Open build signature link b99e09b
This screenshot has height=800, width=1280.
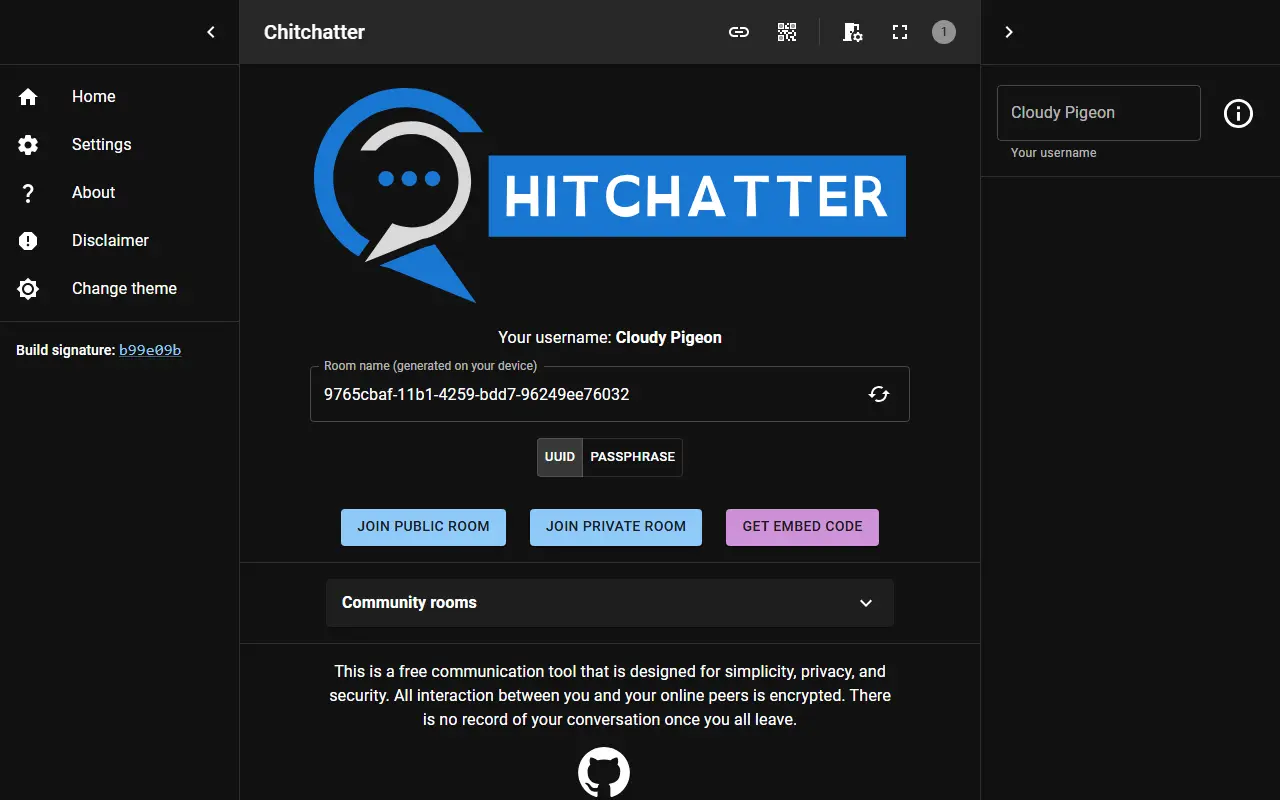point(150,350)
